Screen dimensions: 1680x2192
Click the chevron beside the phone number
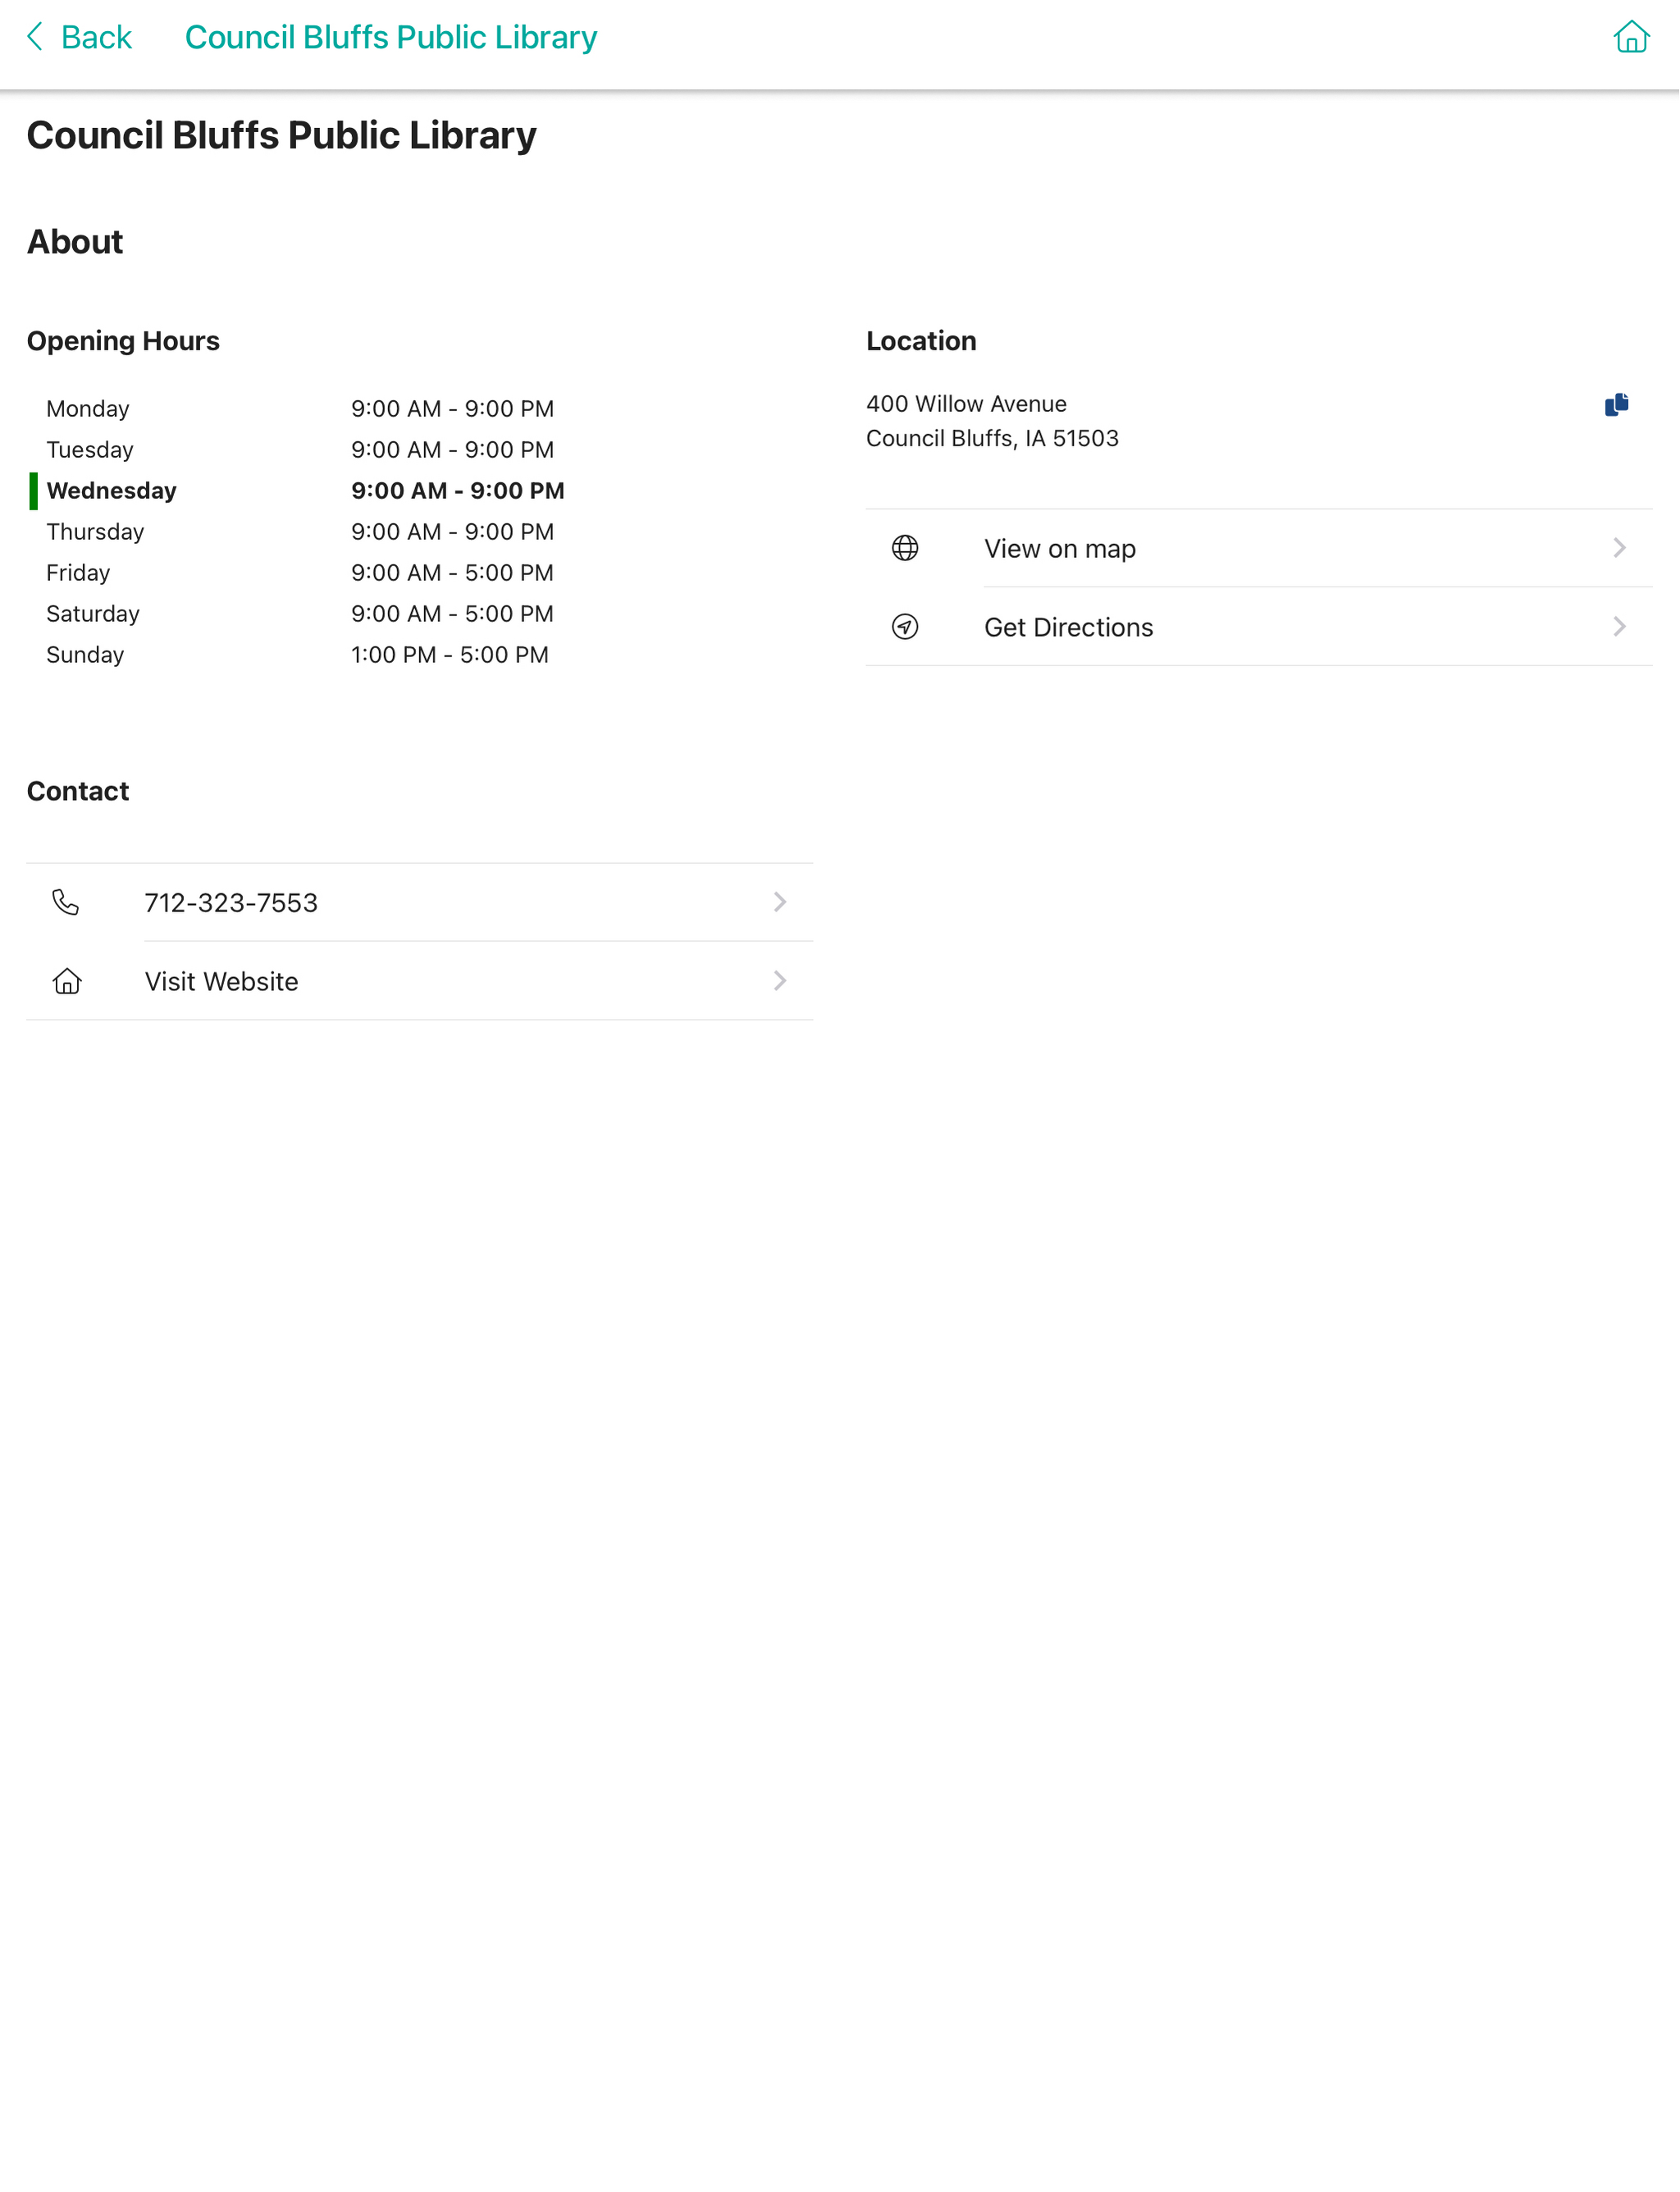pyautogui.click(x=780, y=903)
